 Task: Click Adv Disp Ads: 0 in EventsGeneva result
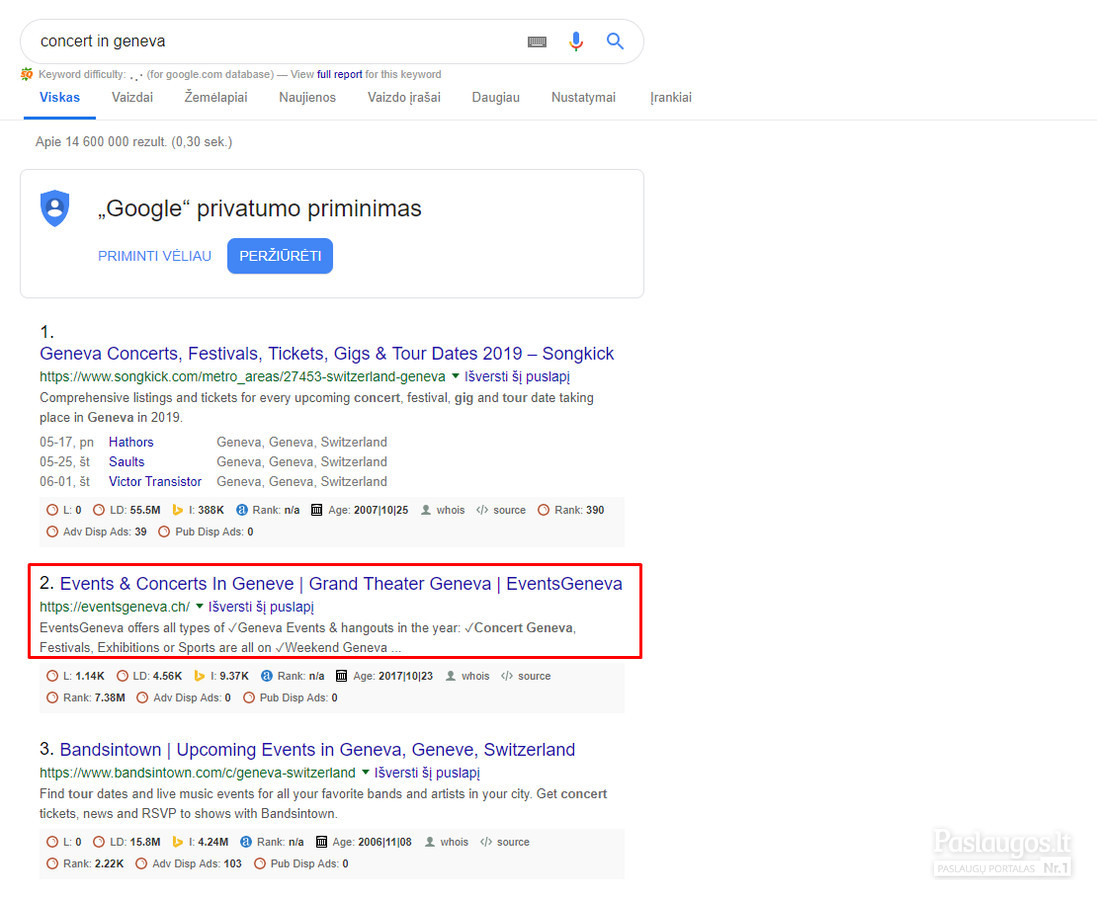click(184, 698)
